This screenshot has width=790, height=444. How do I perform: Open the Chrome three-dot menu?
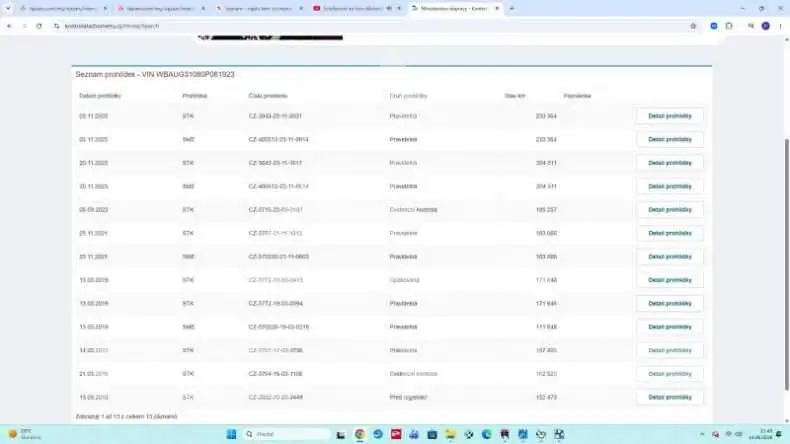[780, 26]
